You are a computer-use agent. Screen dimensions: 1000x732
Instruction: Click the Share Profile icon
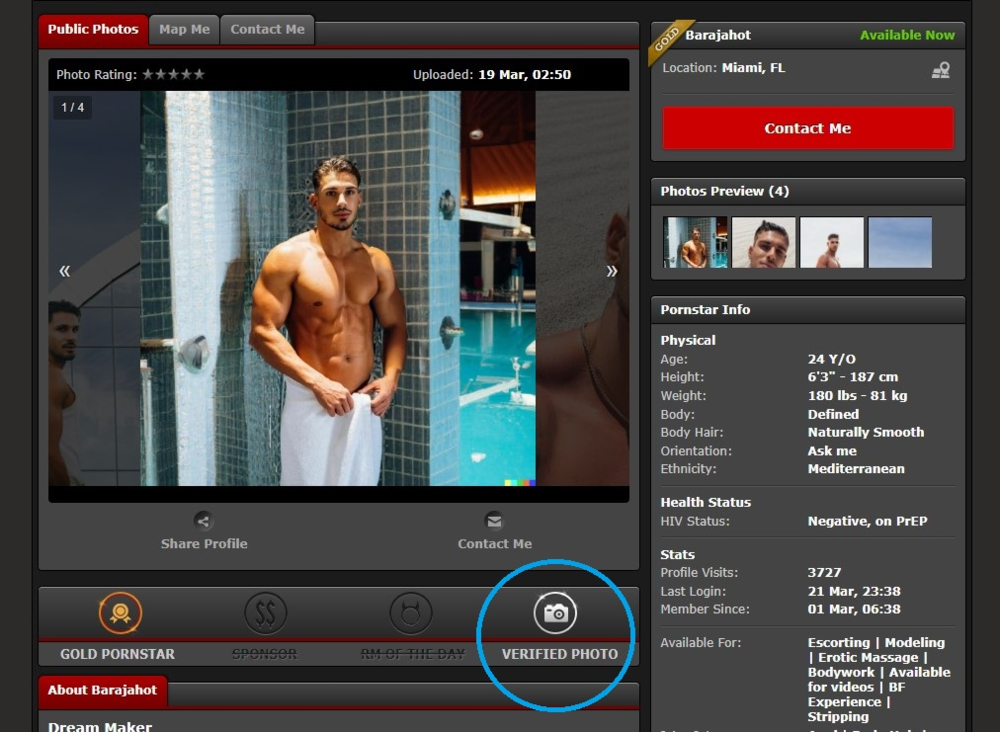[203, 520]
